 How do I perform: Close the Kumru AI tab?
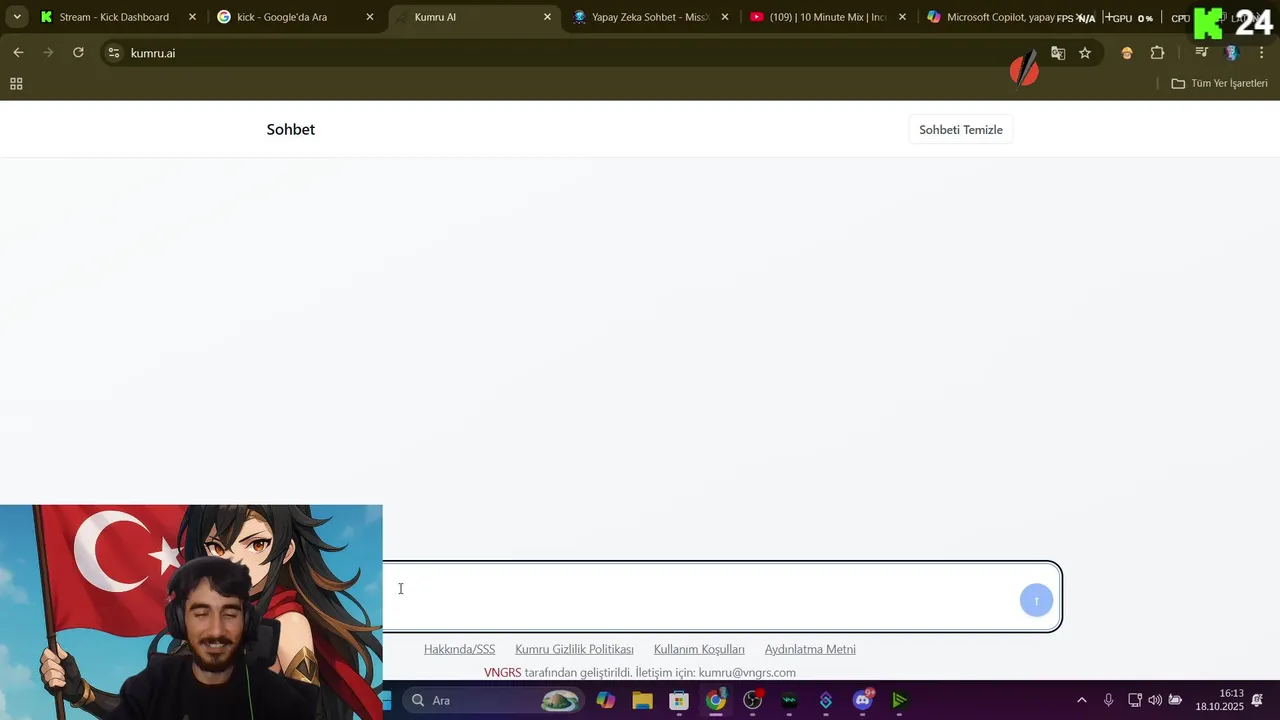pyautogui.click(x=547, y=17)
